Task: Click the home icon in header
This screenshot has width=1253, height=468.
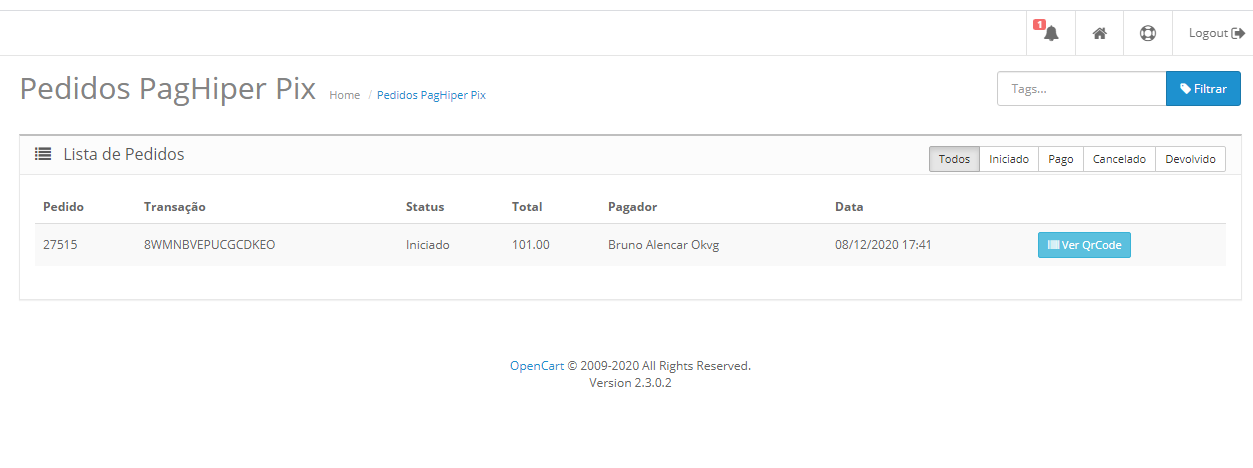Action: pyautogui.click(x=1099, y=34)
